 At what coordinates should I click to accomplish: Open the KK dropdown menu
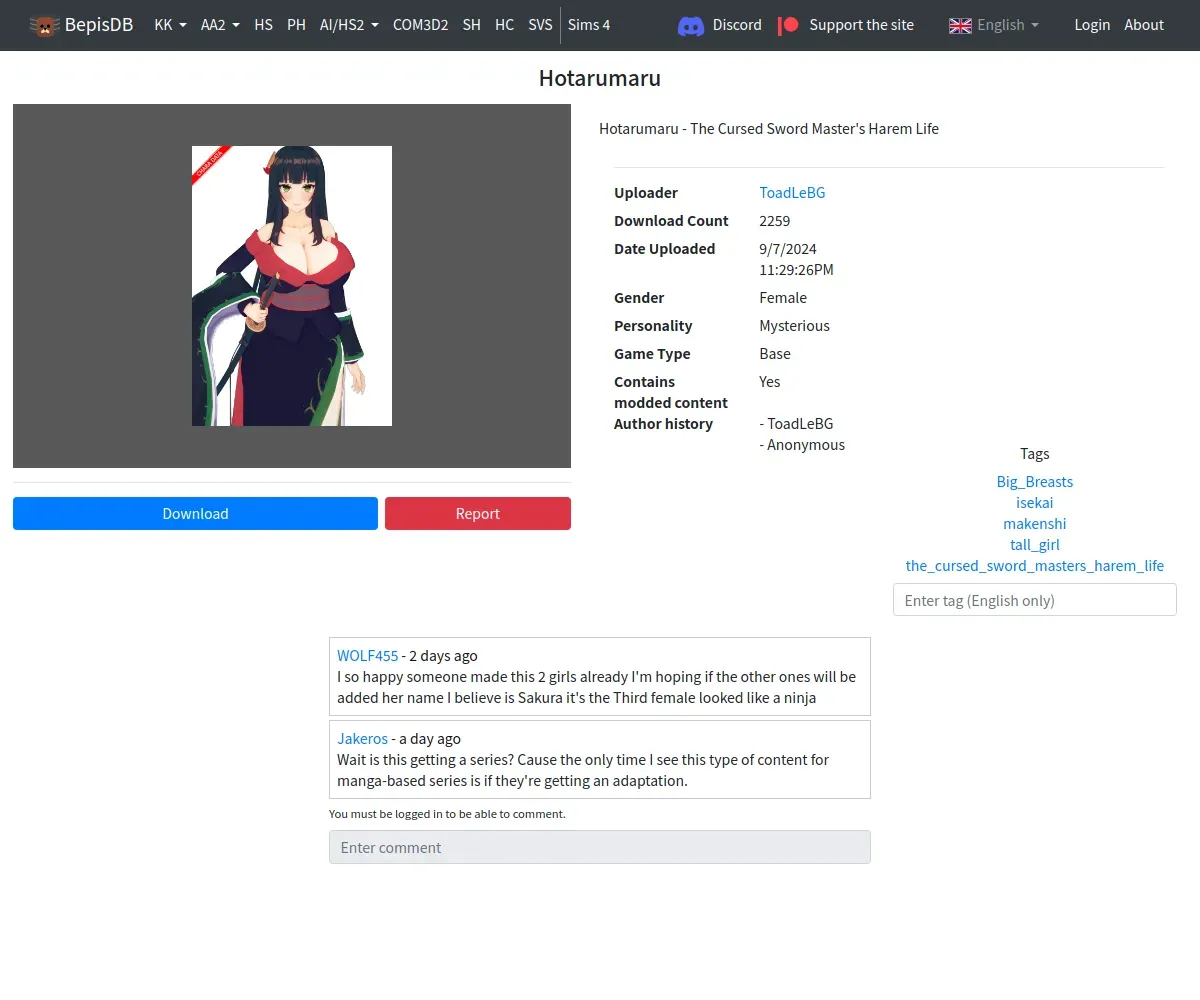171,25
